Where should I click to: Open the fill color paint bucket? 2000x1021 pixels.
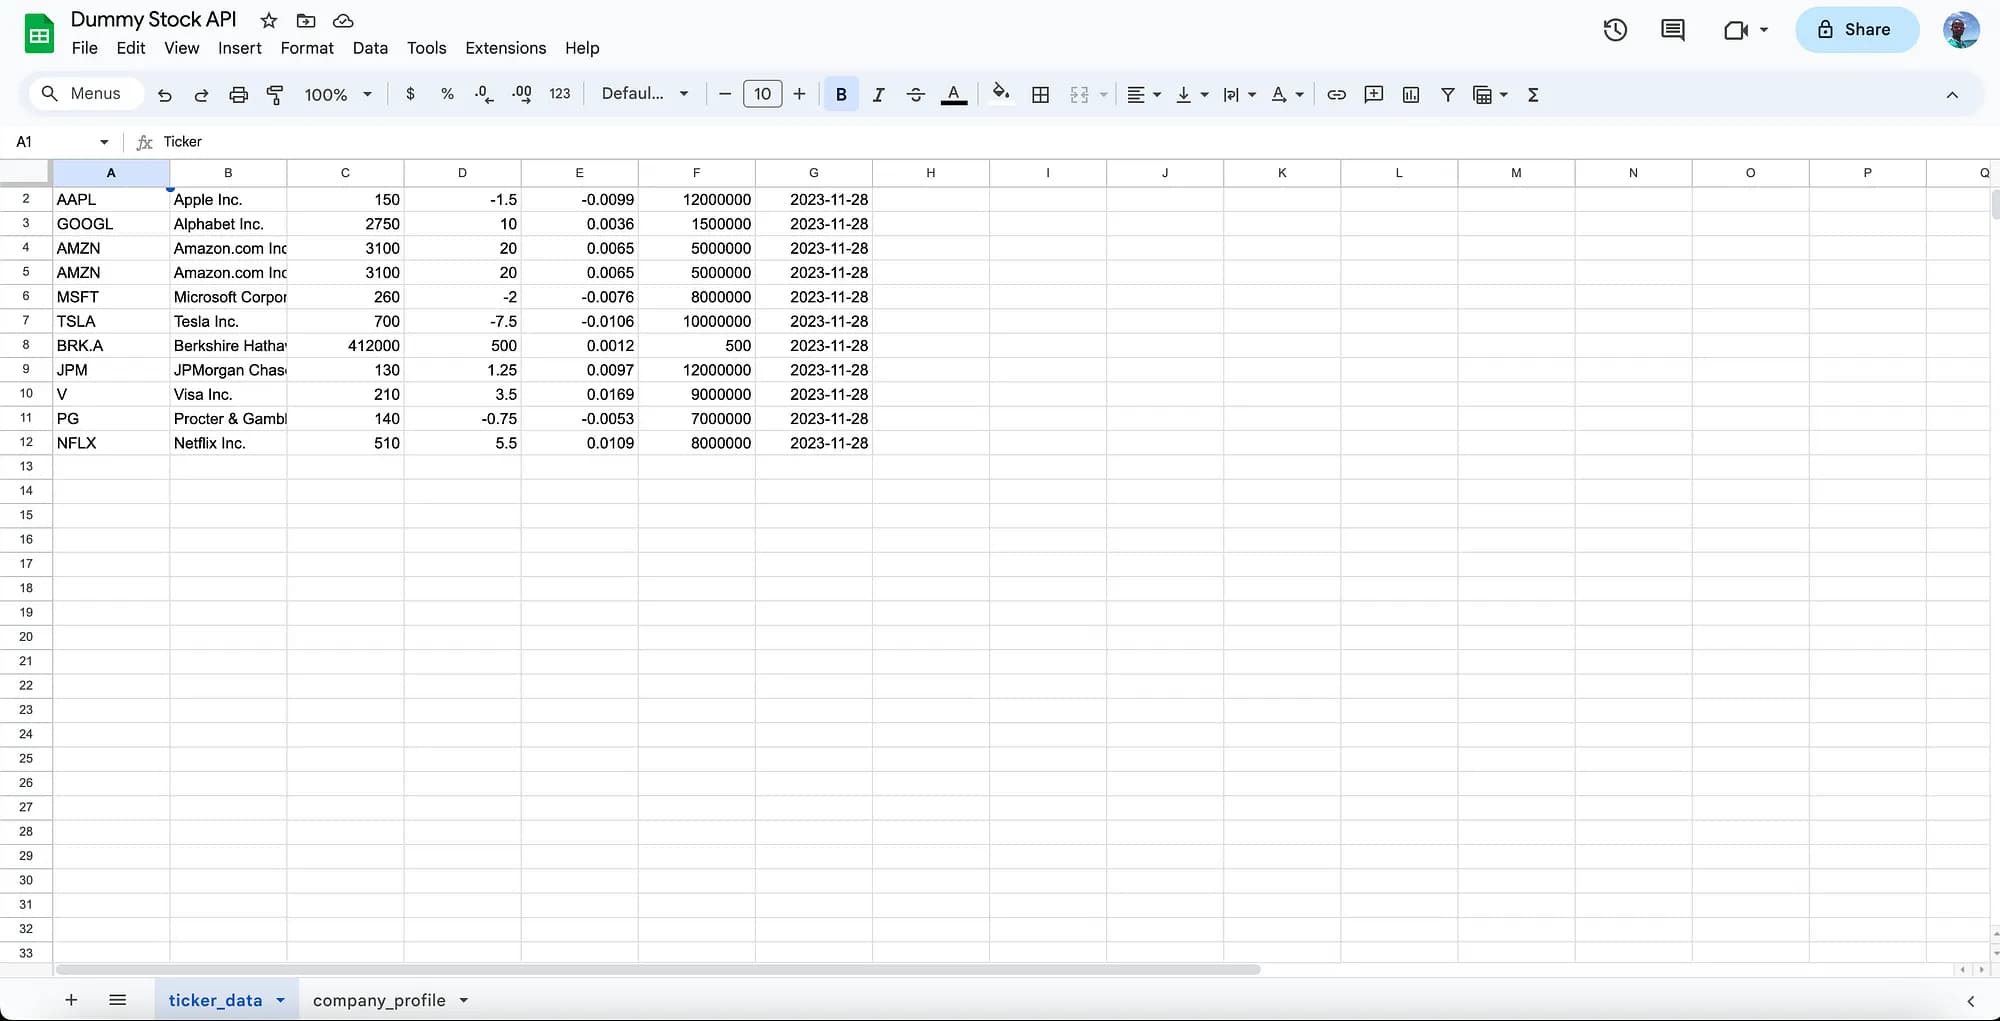click(x=1000, y=94)
